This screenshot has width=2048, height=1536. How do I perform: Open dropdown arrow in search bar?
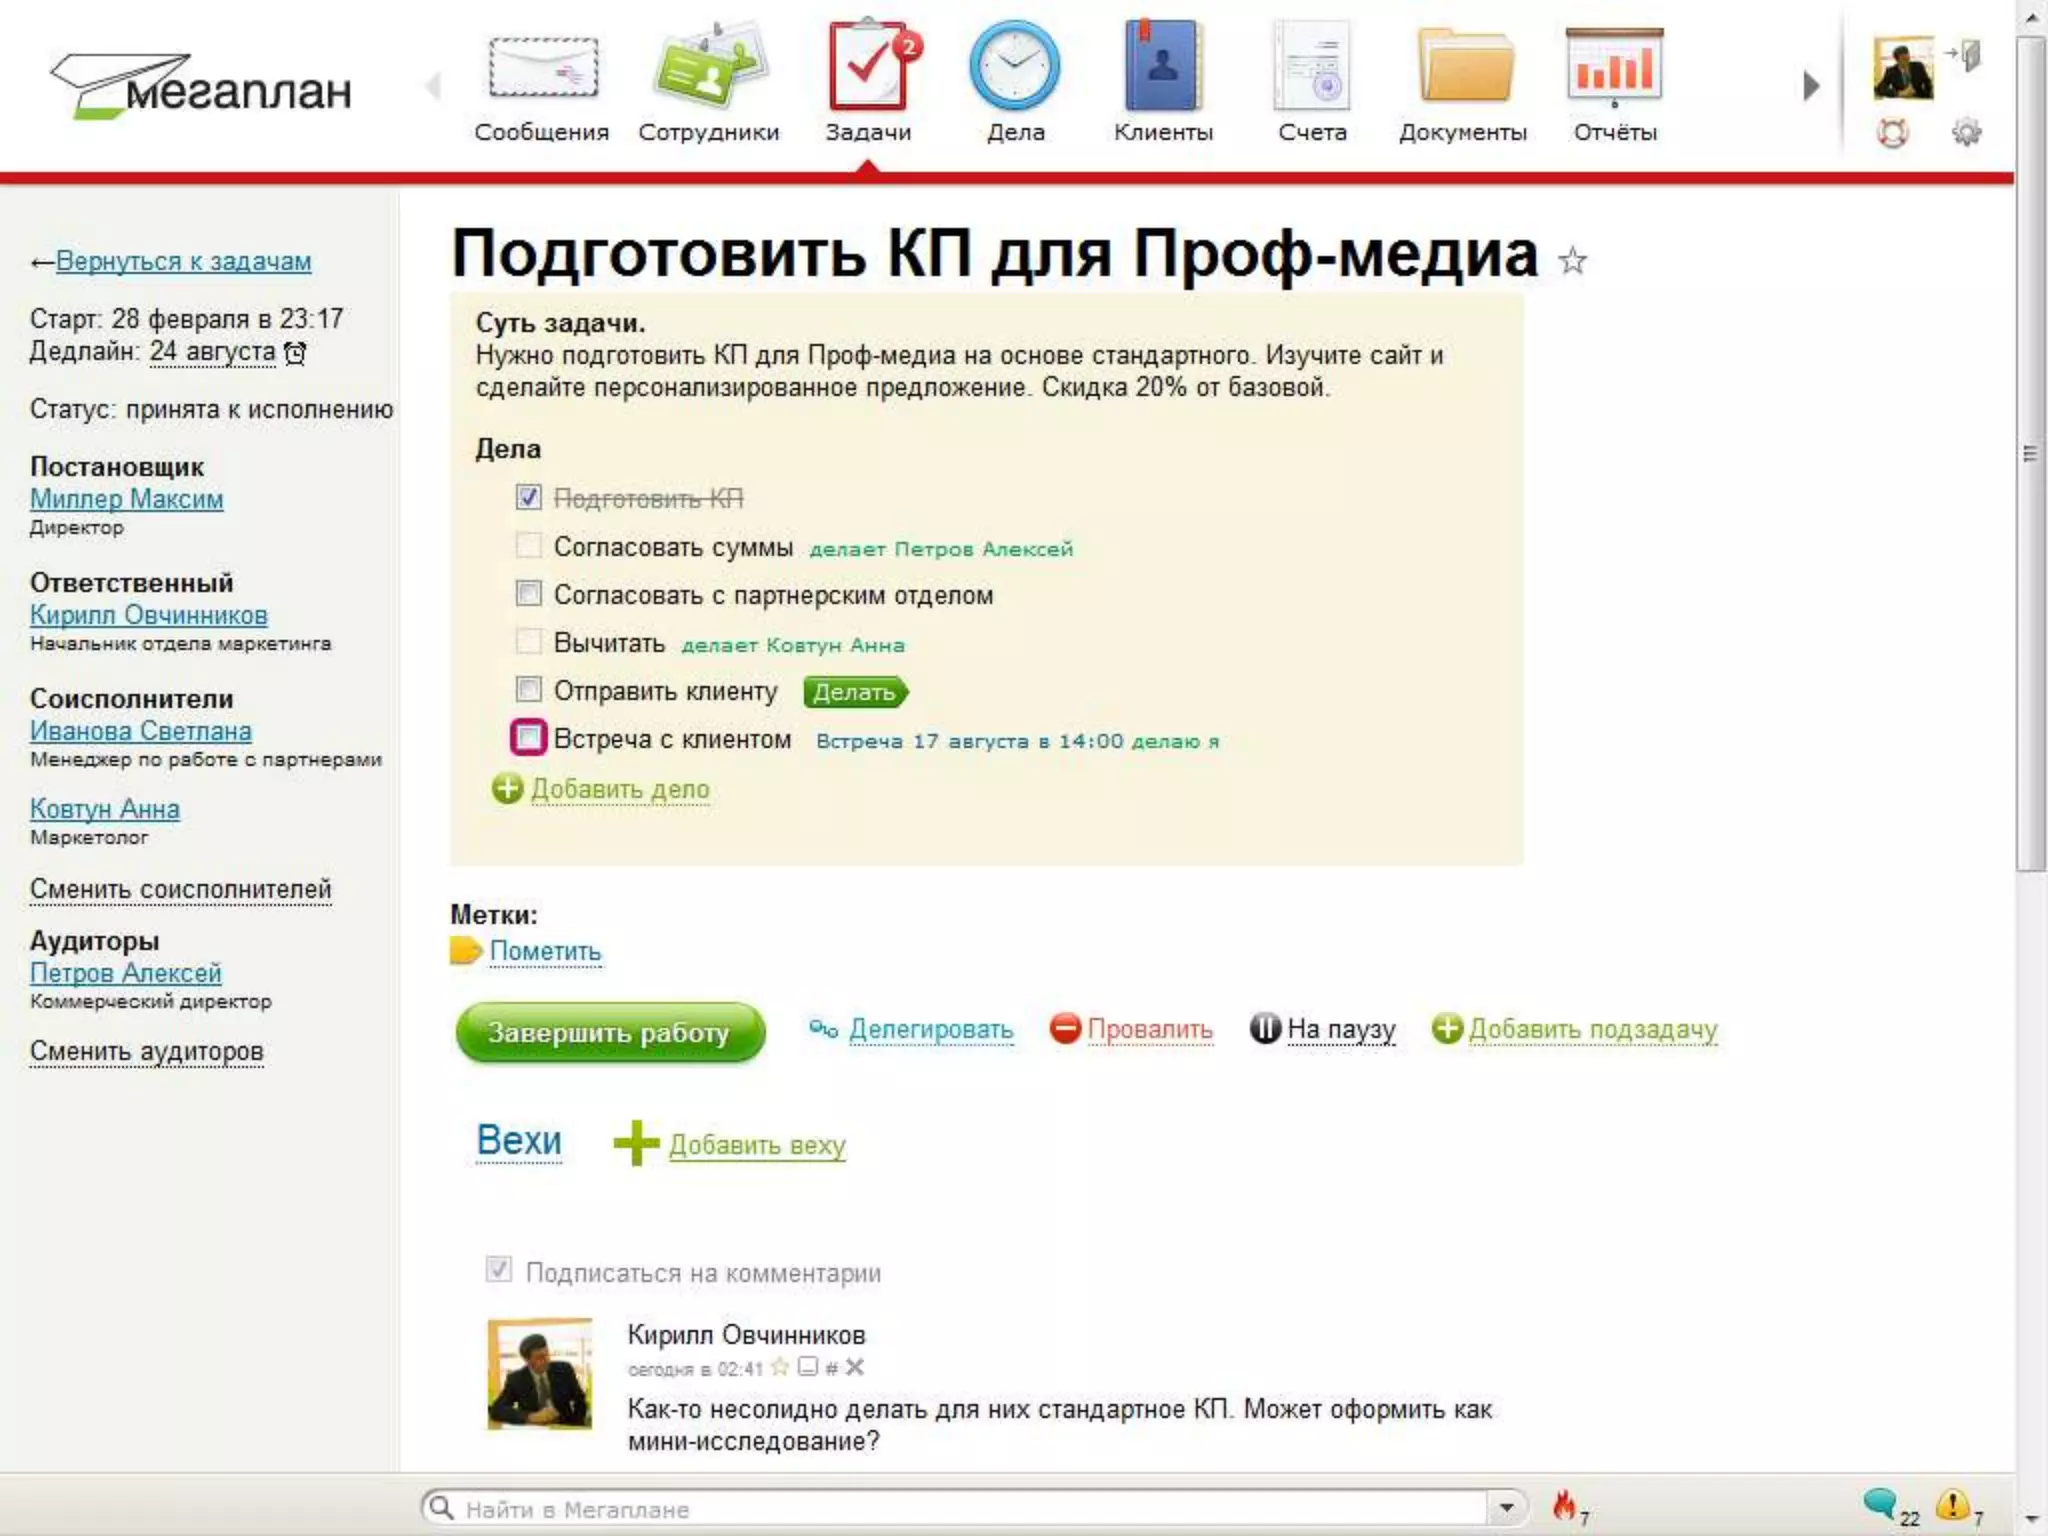pos(1506,1507)
